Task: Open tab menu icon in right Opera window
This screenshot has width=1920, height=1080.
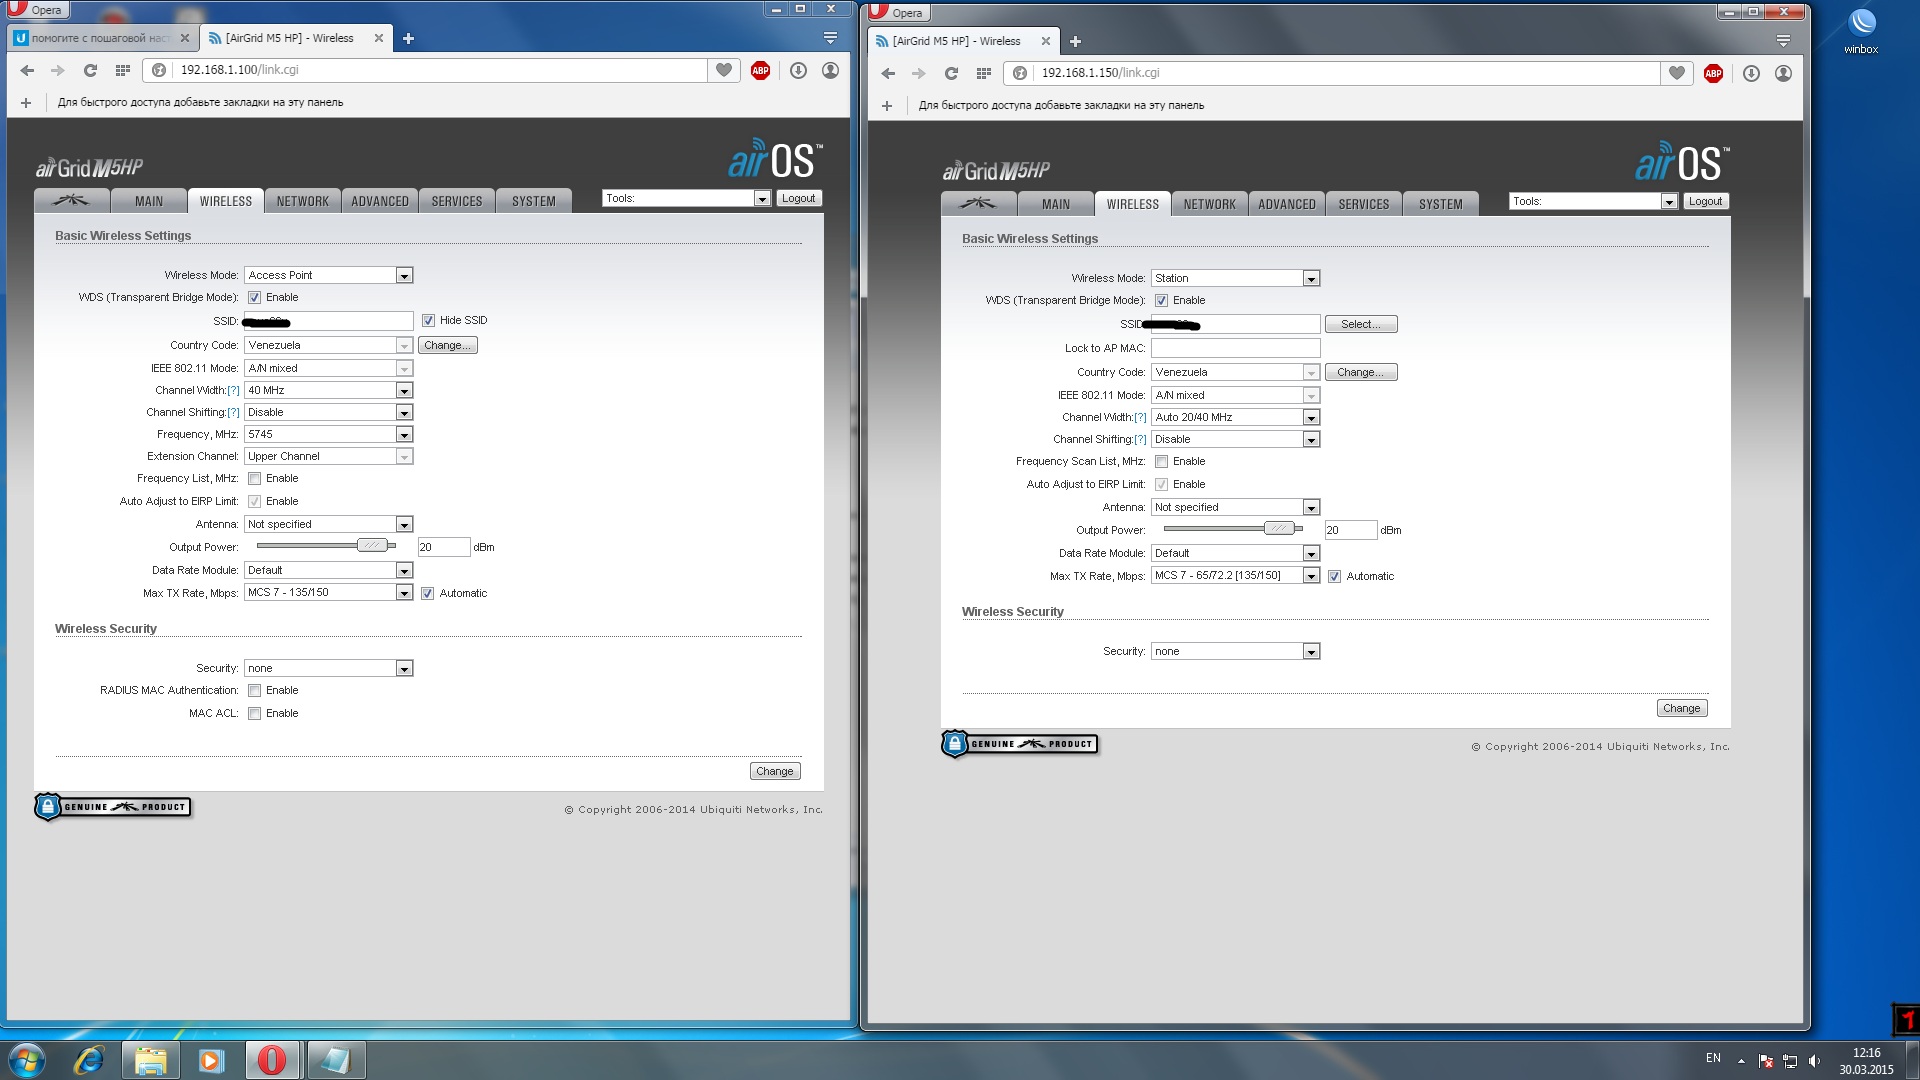Action: [1783, 41]
